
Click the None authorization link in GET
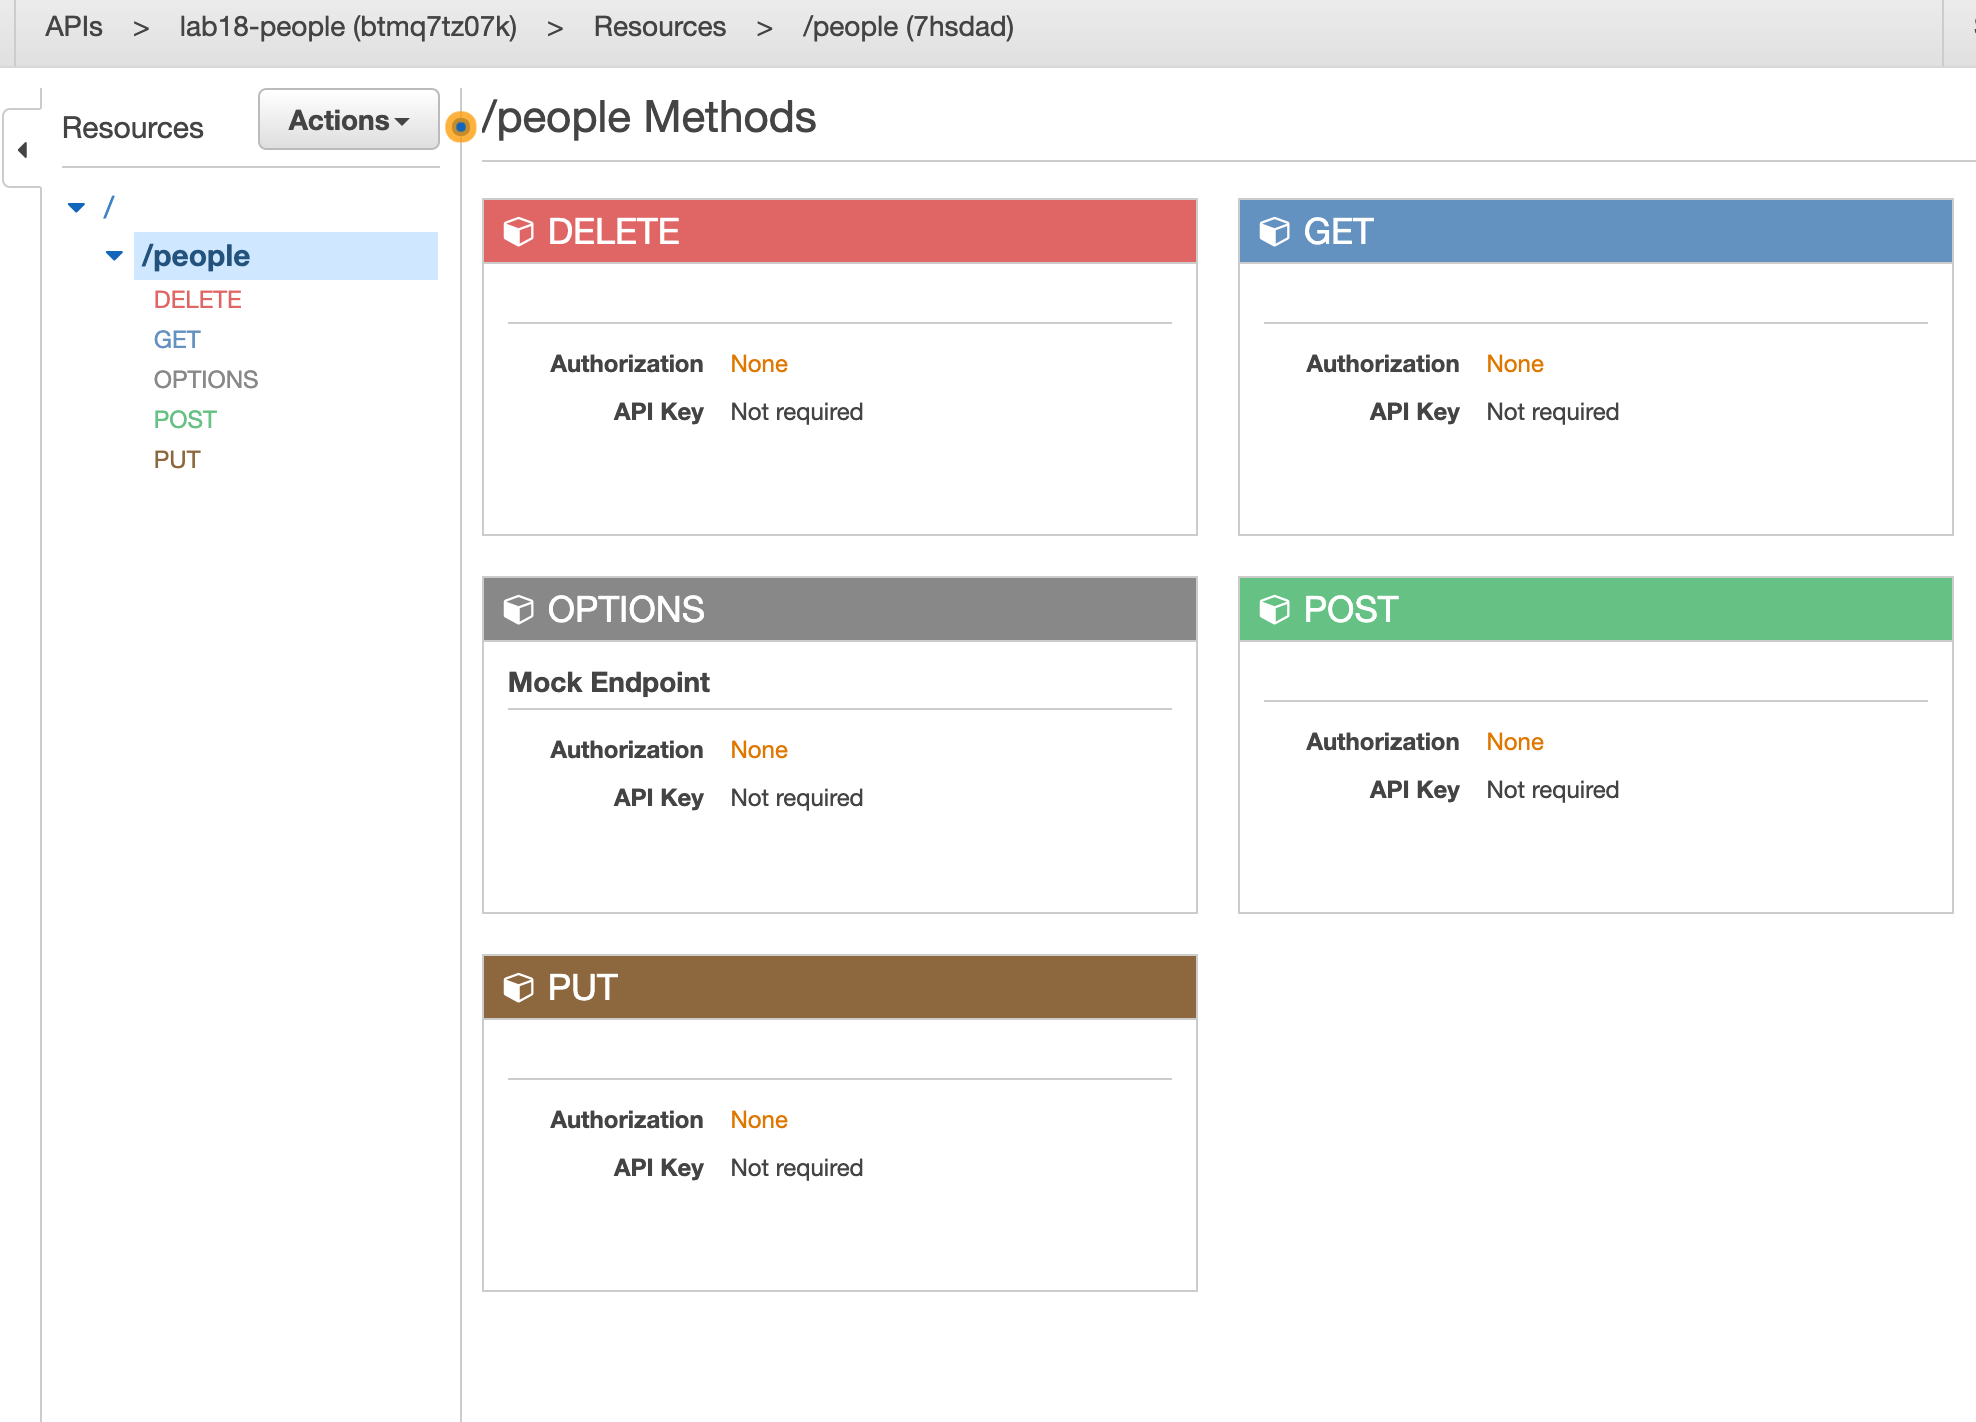point(1516,364)
